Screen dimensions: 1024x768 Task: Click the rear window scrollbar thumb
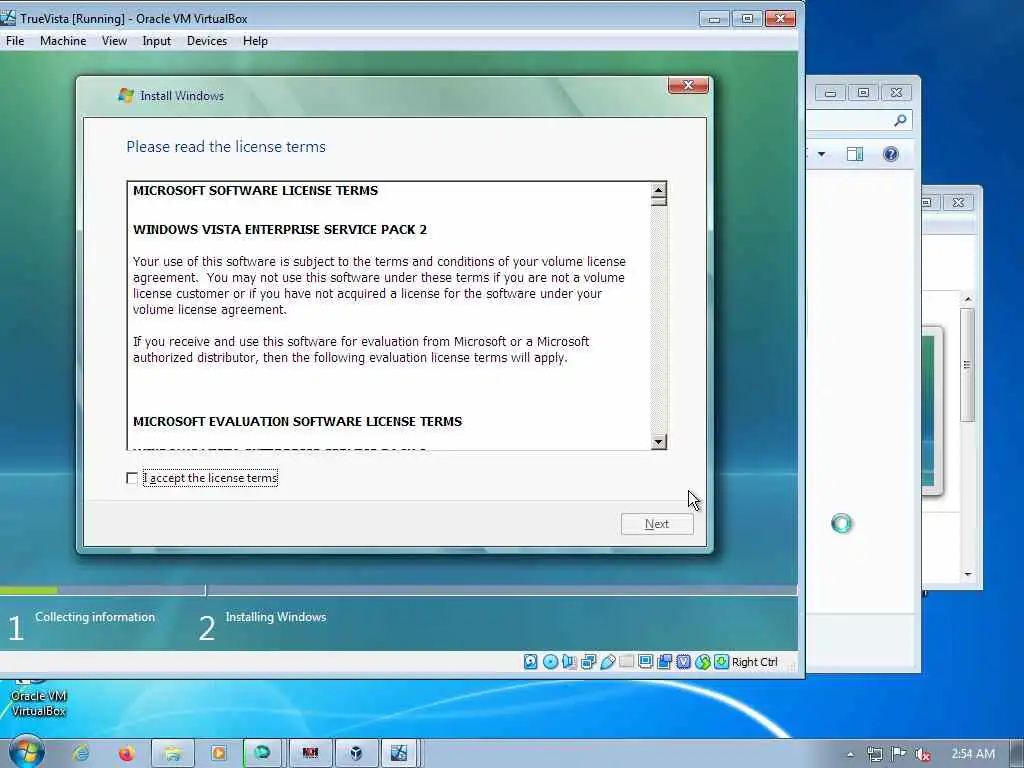pos(968,365)
